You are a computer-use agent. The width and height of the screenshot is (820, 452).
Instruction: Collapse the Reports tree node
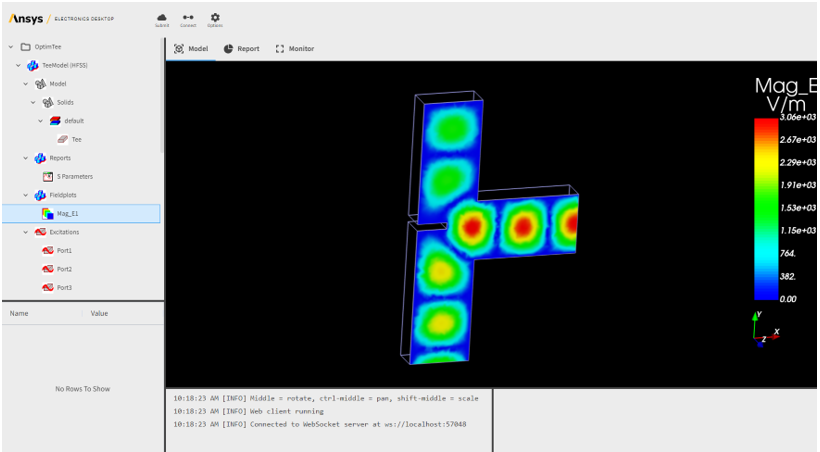(x=26, y=158)
